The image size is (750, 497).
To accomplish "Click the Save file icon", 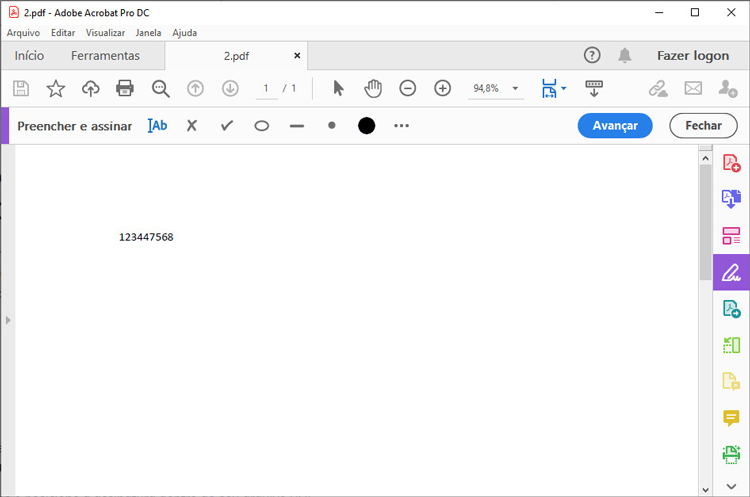I will tap(21, 88).
